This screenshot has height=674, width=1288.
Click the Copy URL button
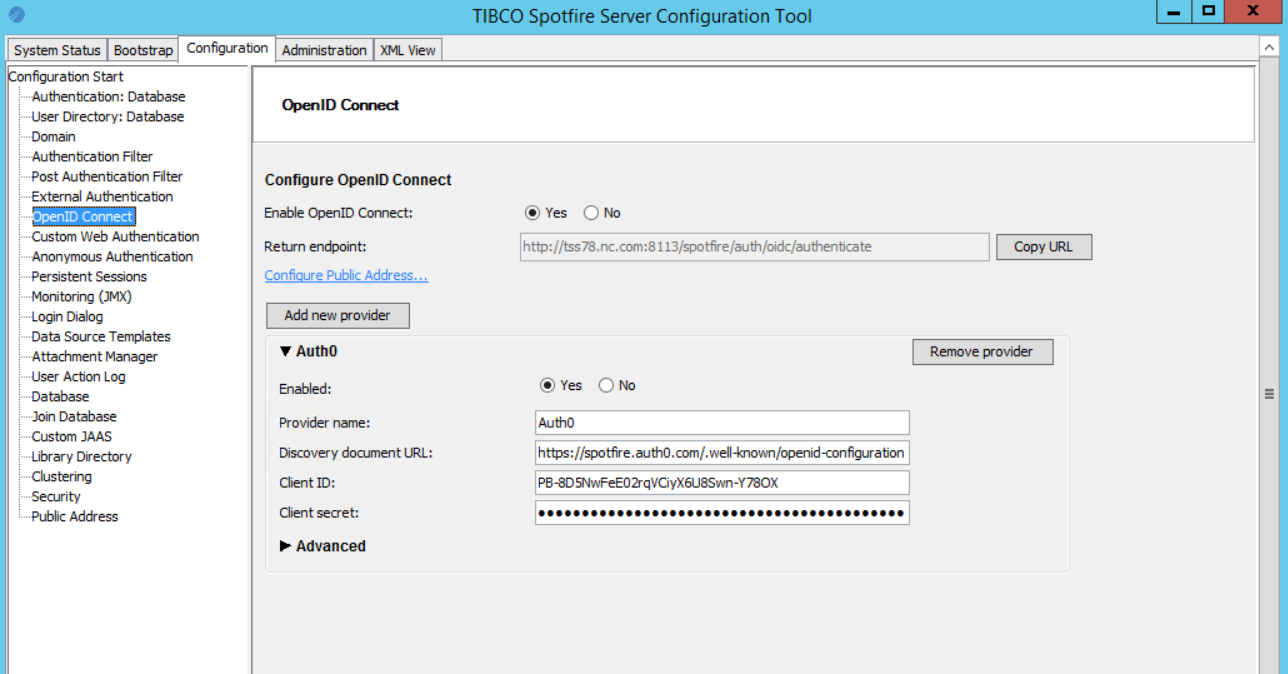1044,247
